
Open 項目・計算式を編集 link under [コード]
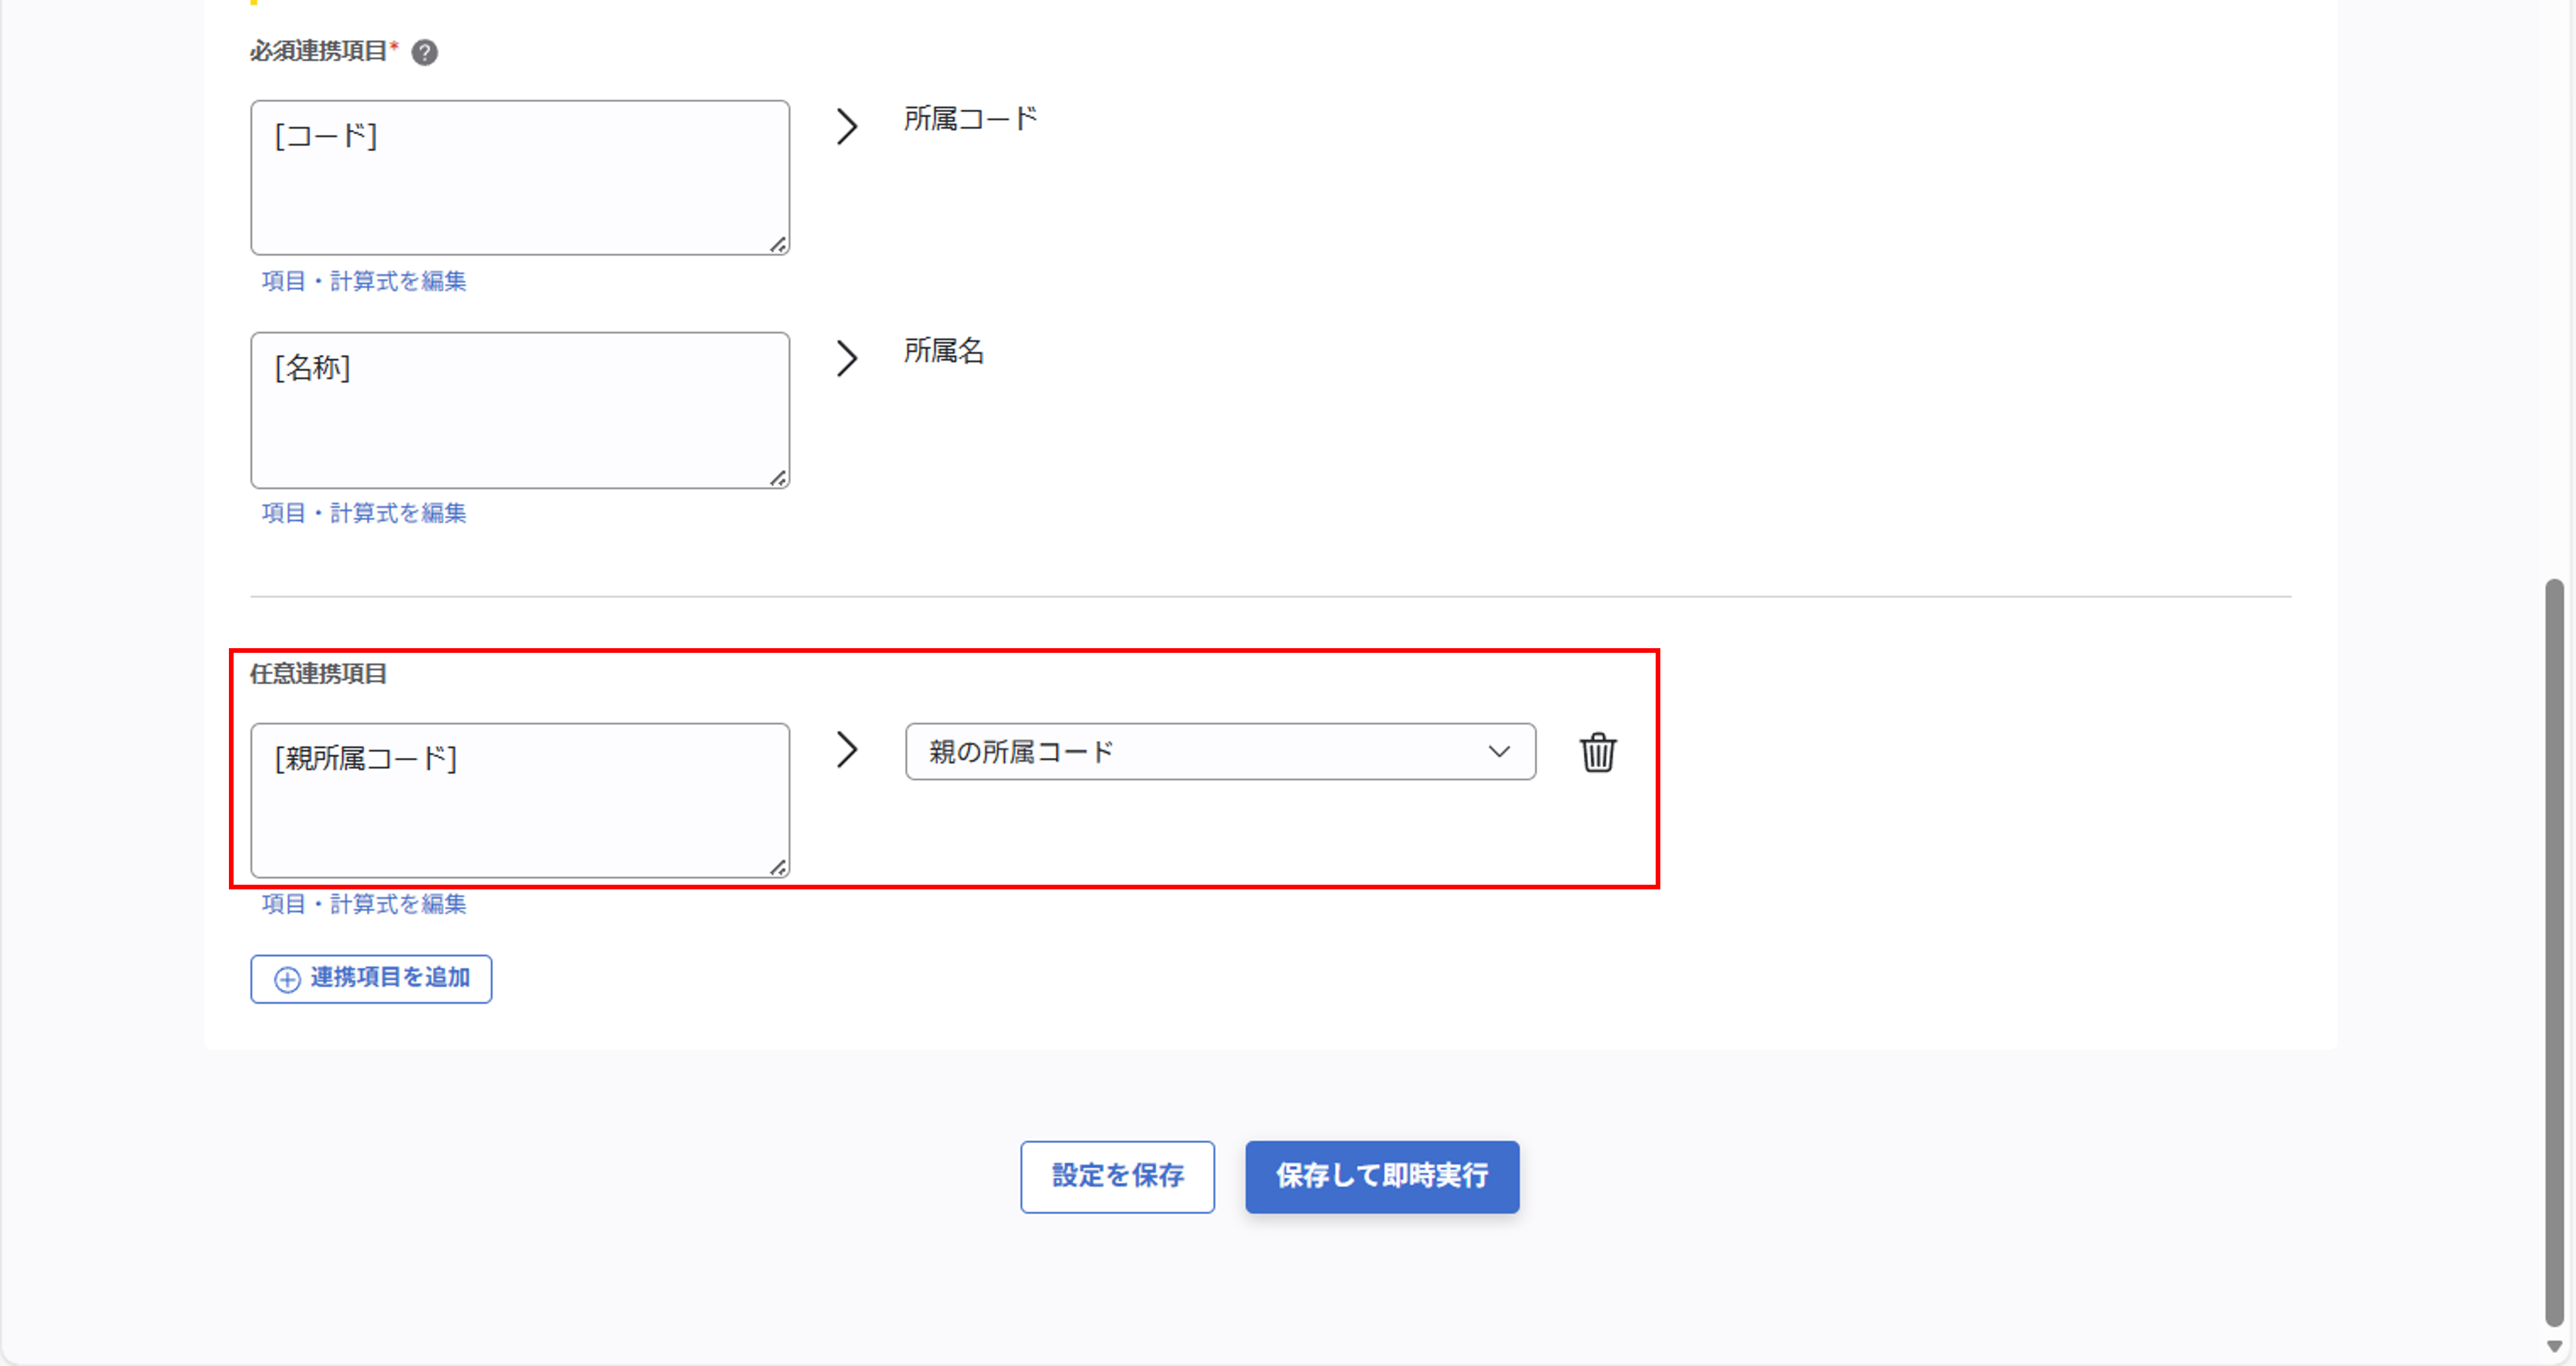[x=364, y=281]
